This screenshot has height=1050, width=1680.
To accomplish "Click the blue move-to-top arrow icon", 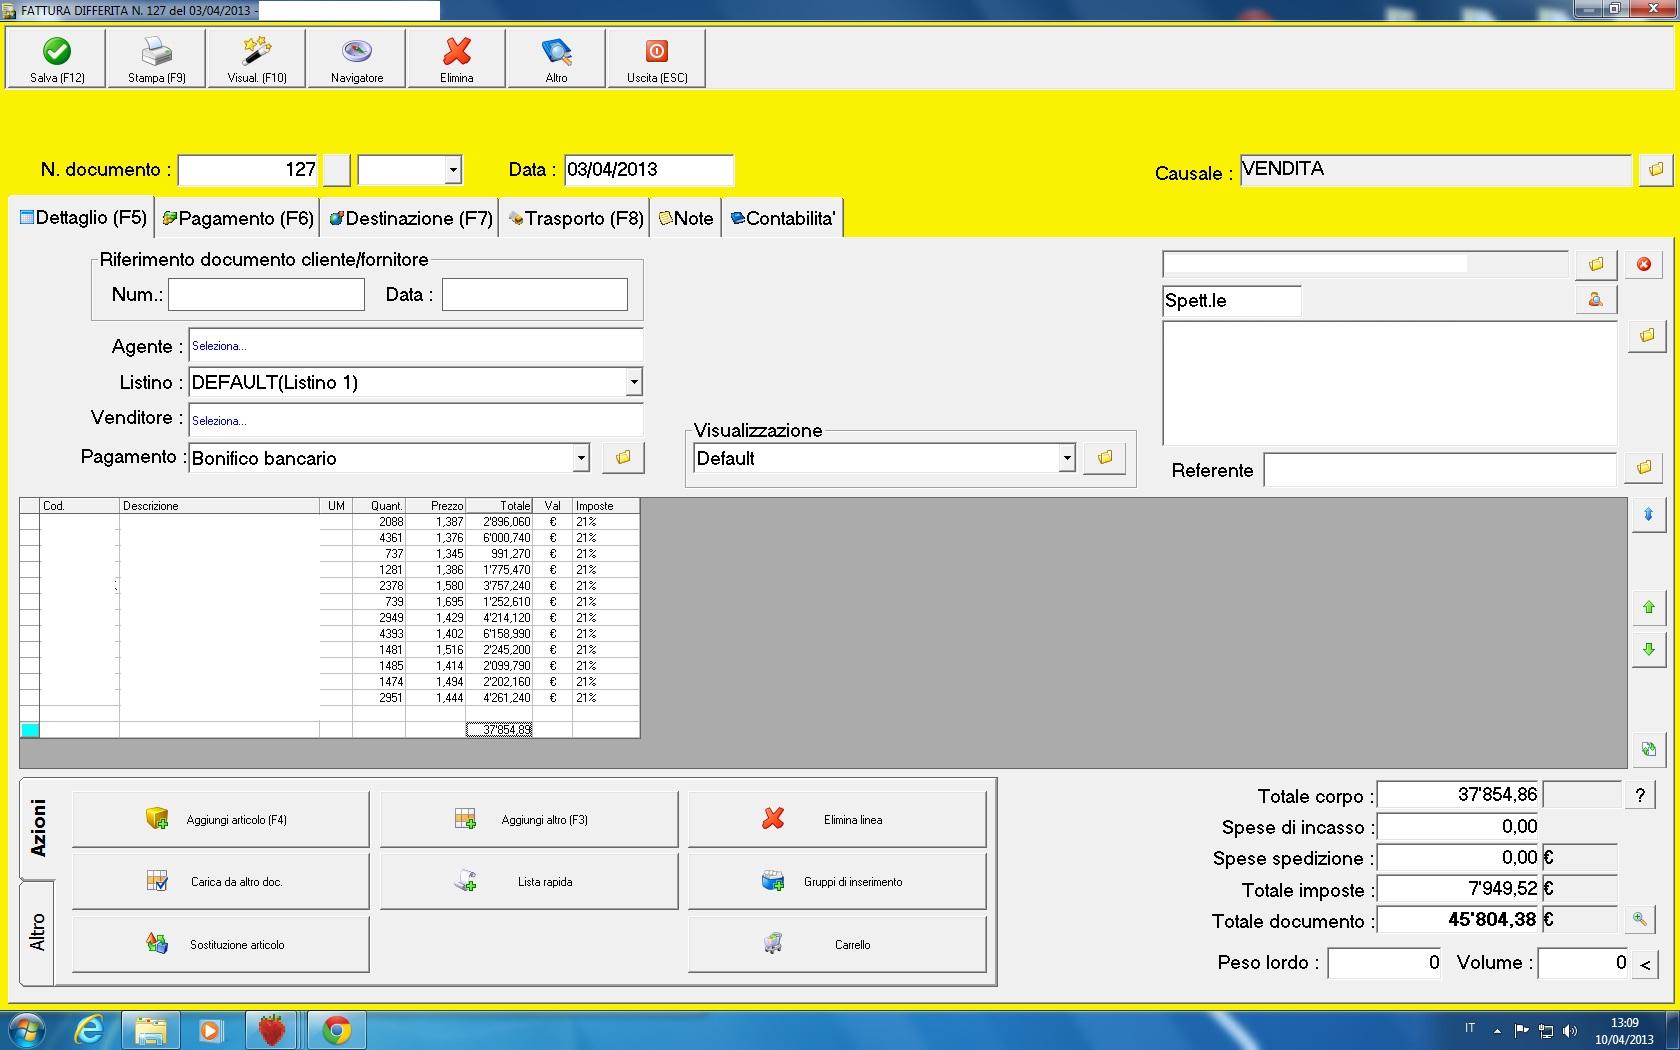I will click(x=1648, y=515).
